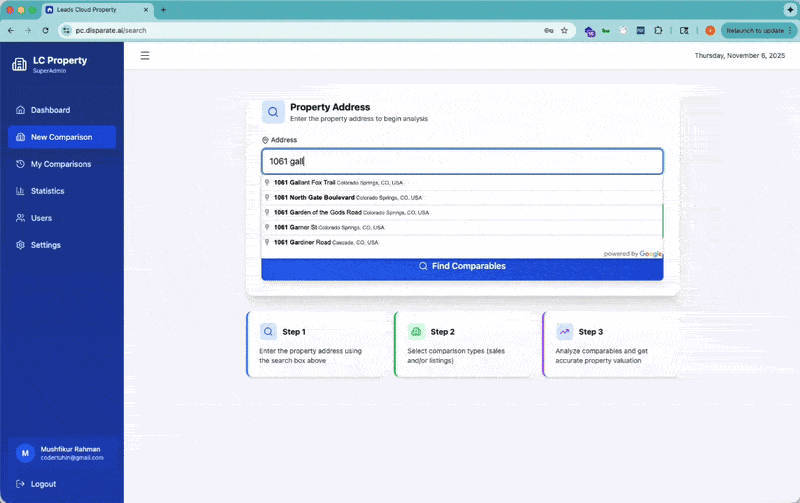Toggle the hamburger menu icon
The image size is (800, 503).
(145, 56)
